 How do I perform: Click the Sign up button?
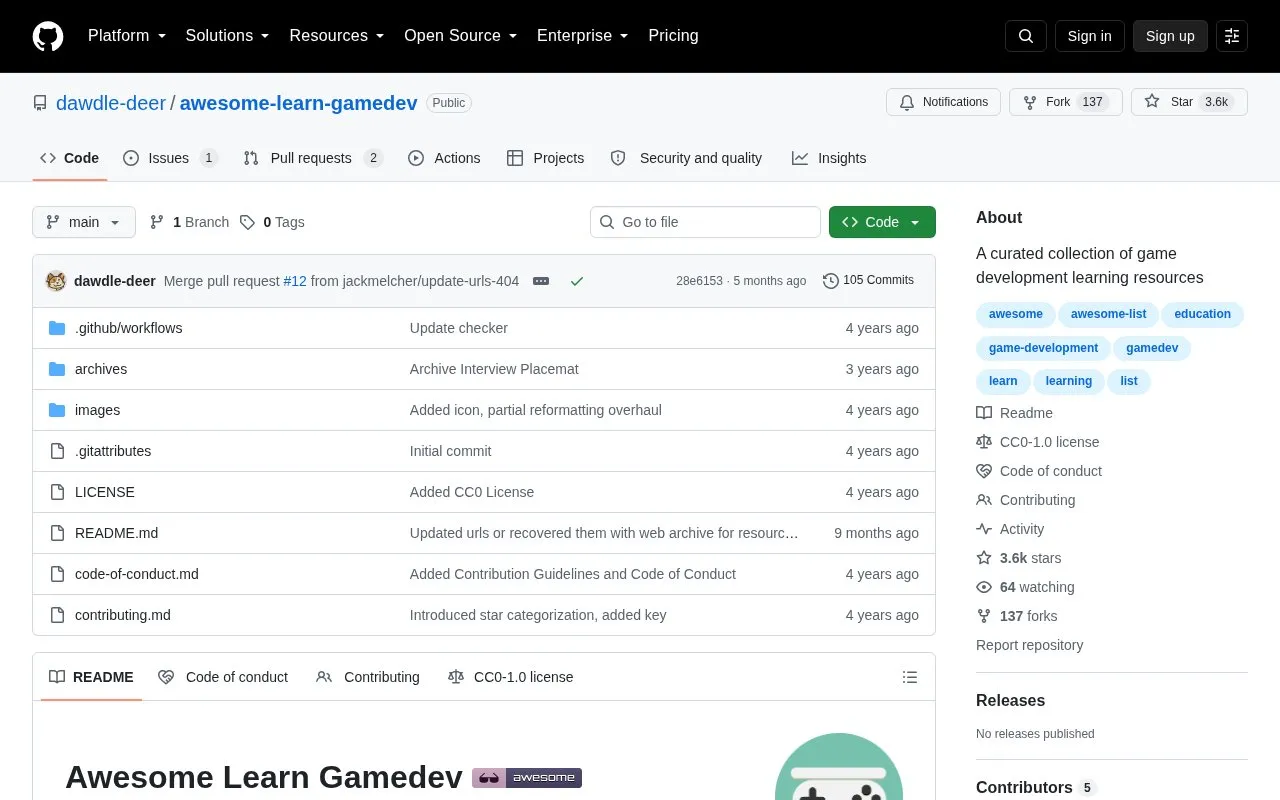click(x=1170, y=36)
